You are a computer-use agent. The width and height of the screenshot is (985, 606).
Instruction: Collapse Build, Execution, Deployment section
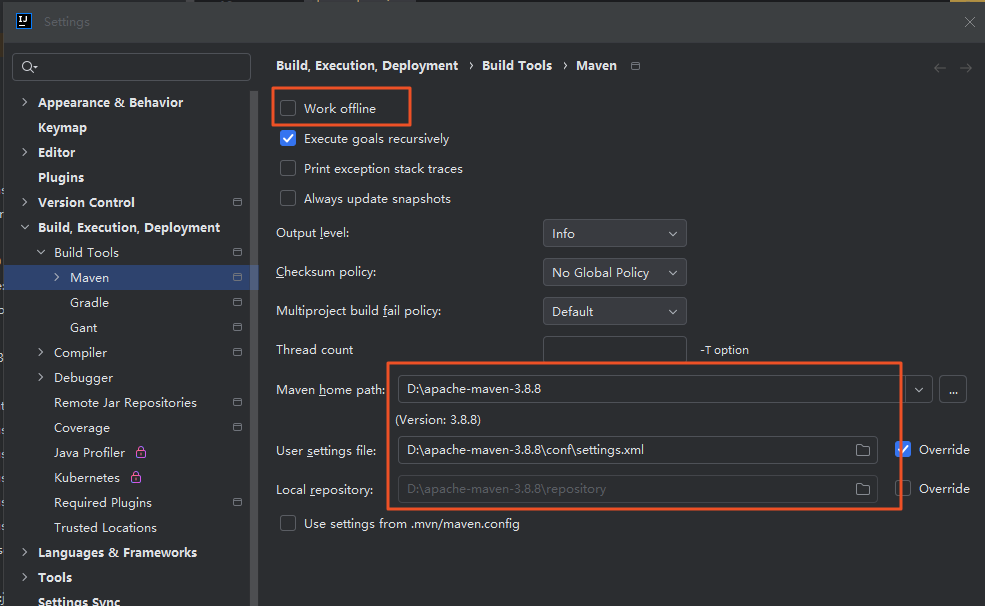click(24, 227)
